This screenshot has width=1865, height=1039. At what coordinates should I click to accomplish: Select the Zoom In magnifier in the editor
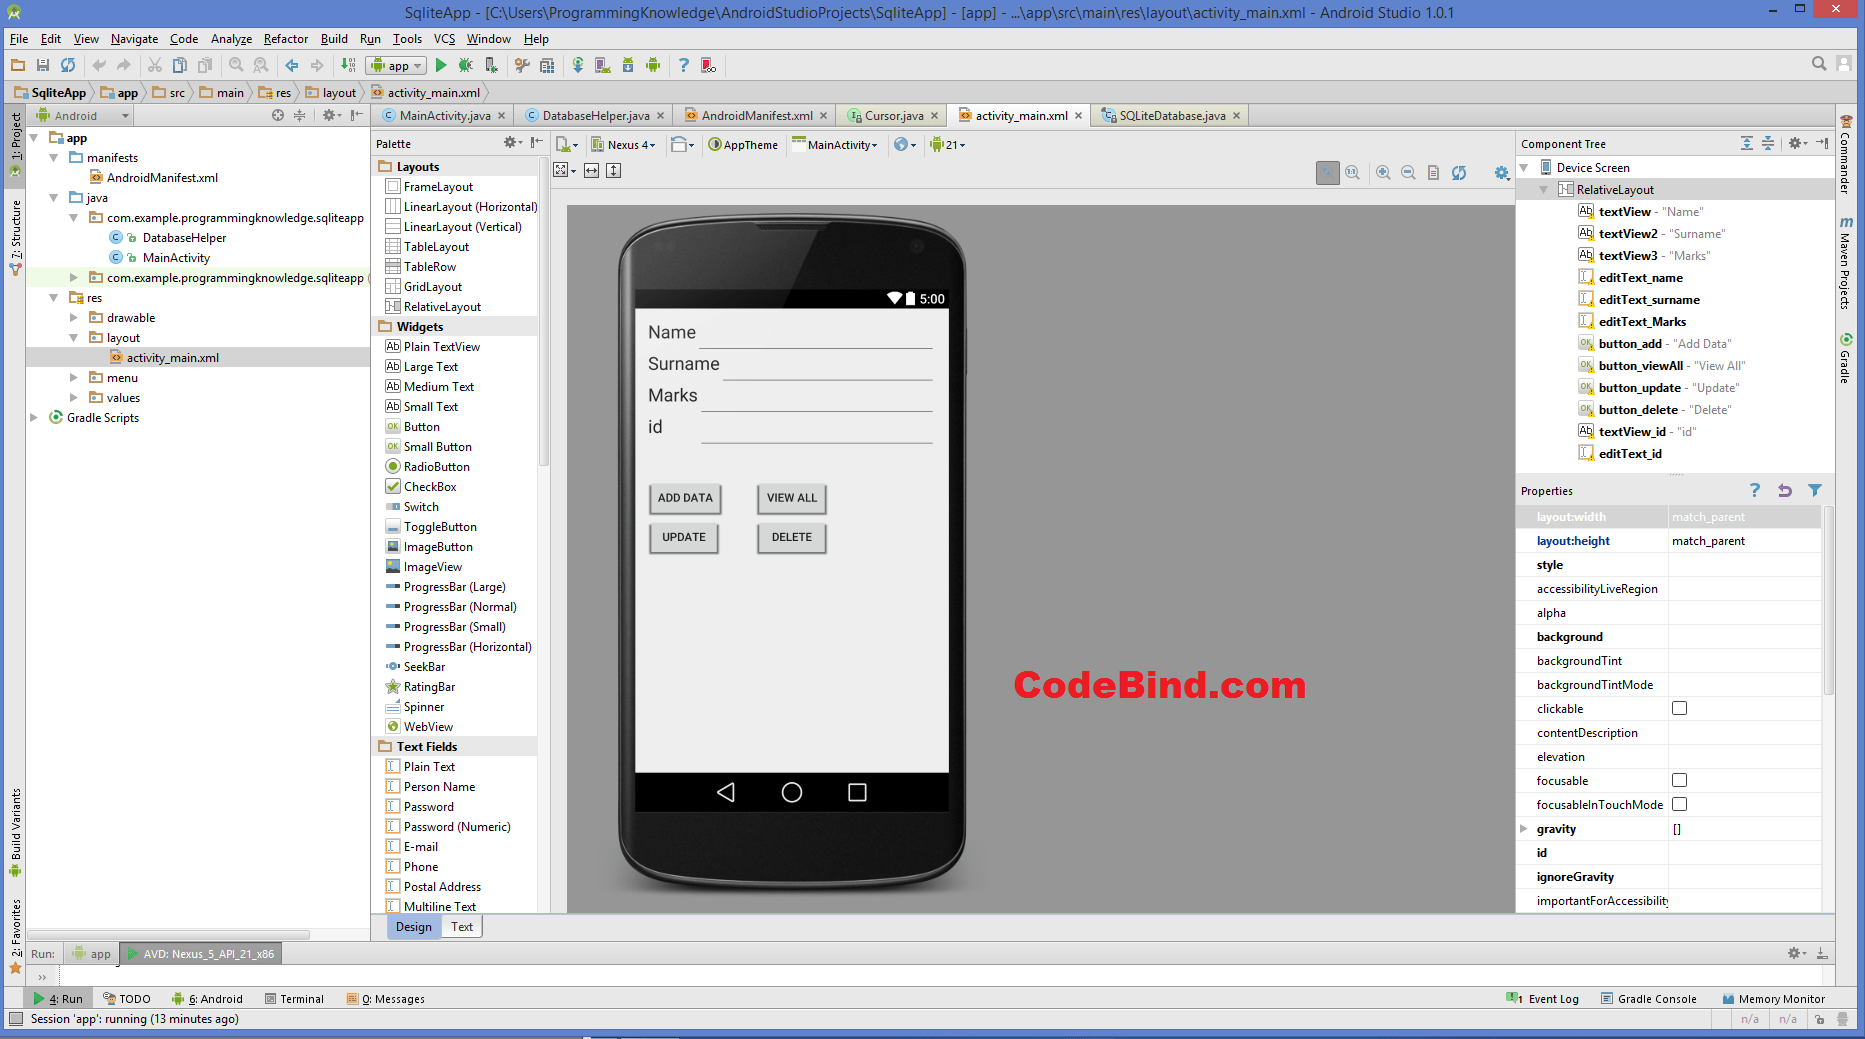1384,172
